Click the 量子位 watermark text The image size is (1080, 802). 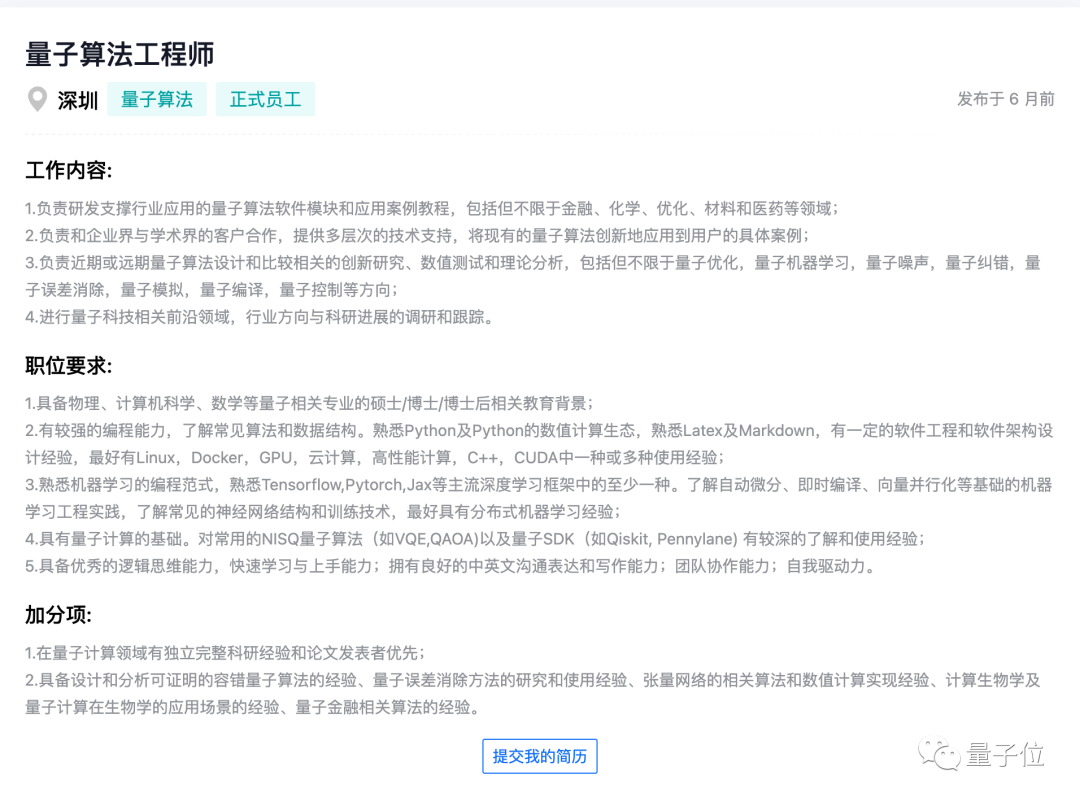click(1005, 754)
